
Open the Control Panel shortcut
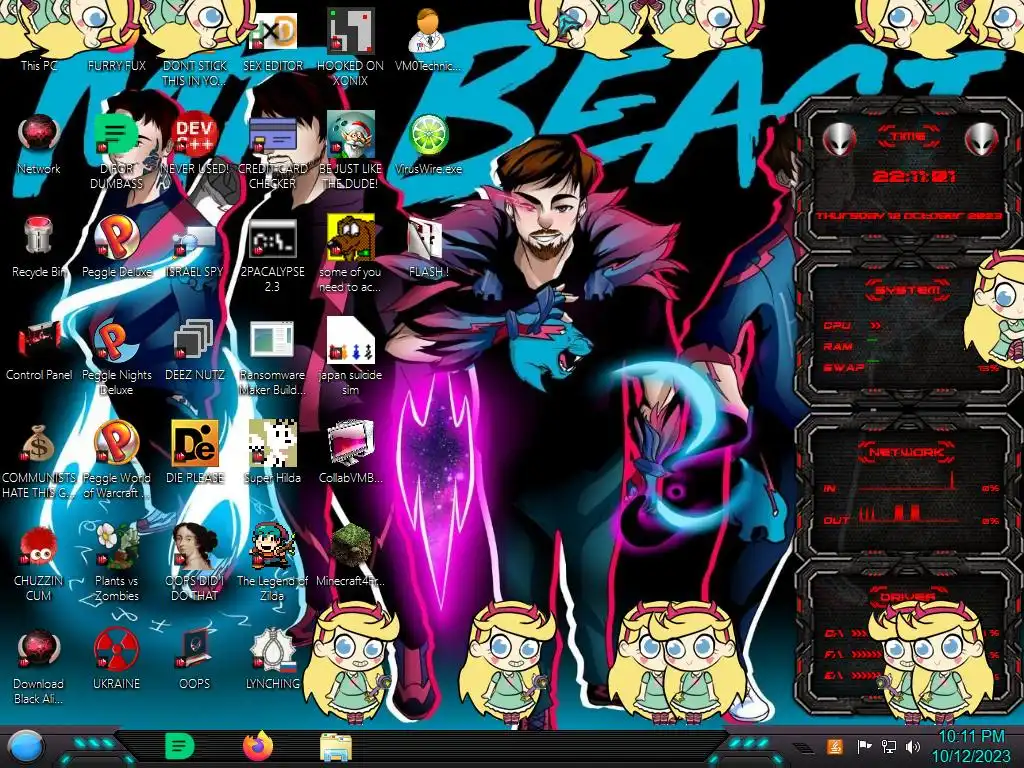tap(39, 350)
